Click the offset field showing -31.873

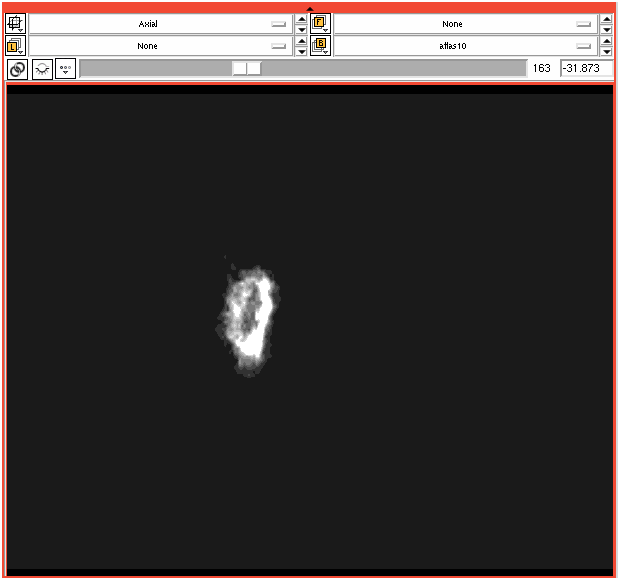(584, 68)
